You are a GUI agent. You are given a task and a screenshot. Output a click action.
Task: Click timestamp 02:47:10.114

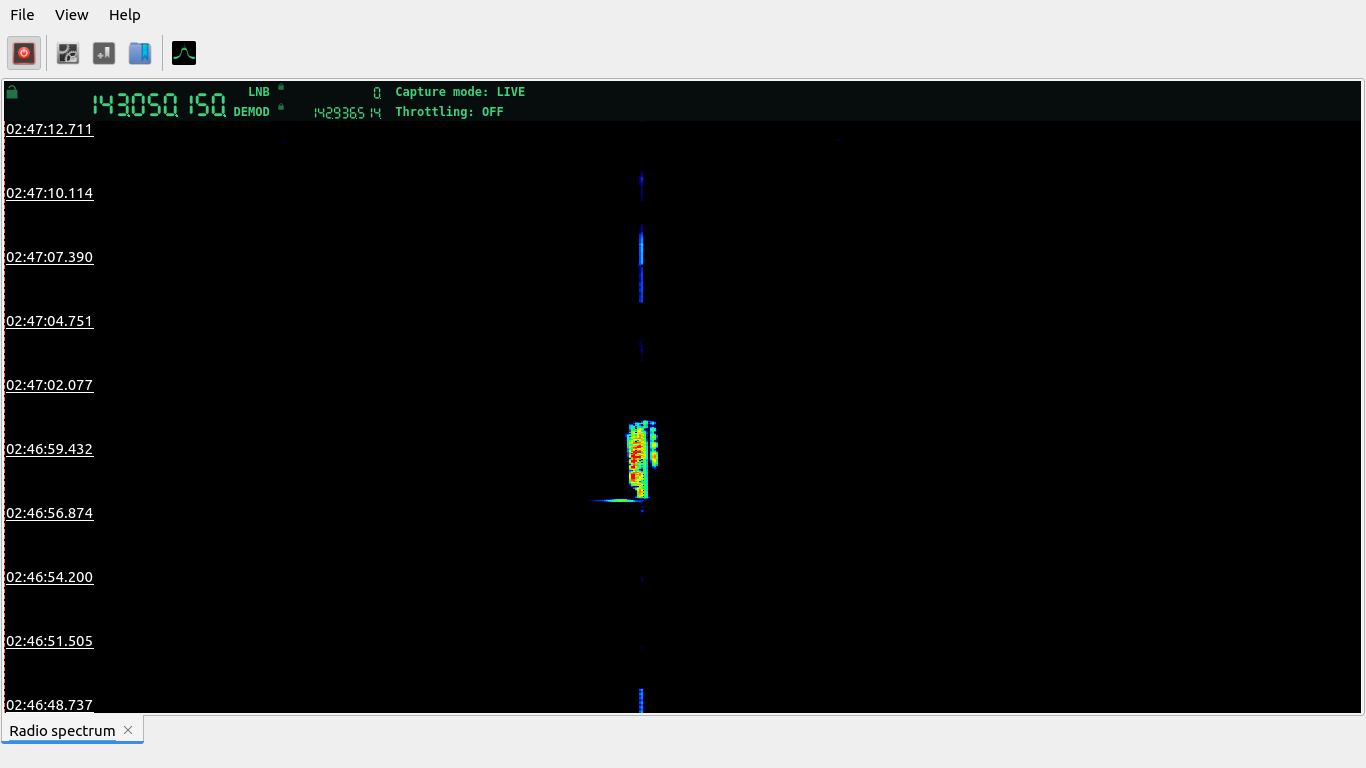click(x=49, y=193)
